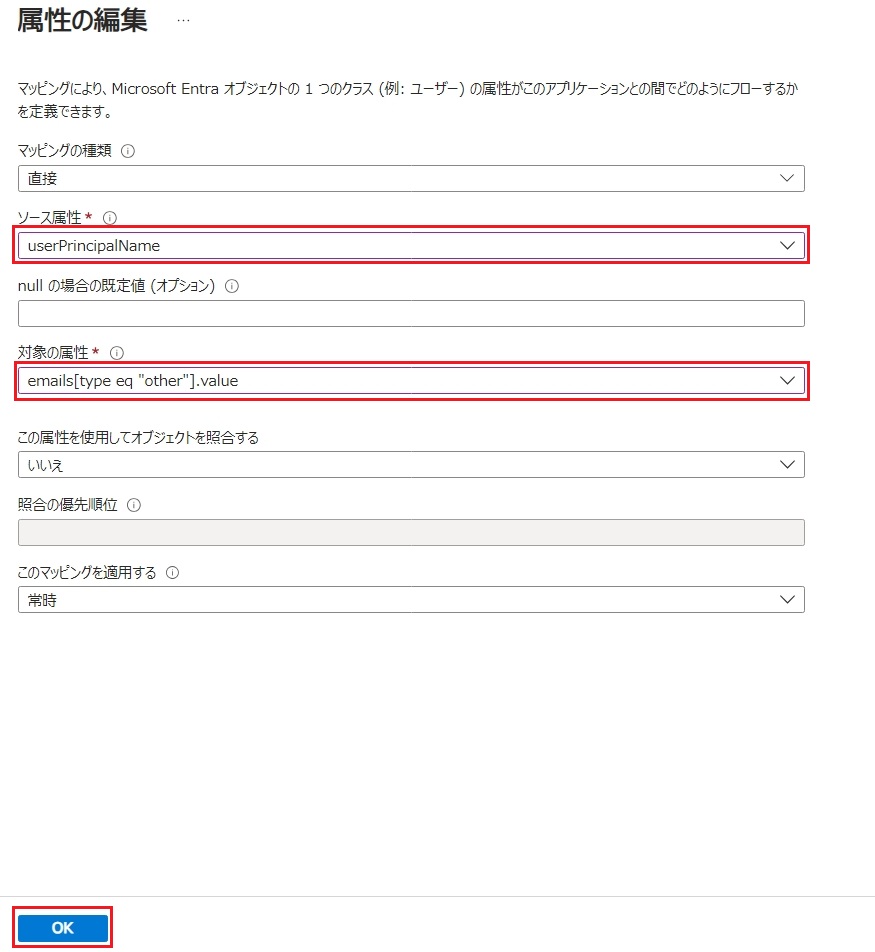Click the chevron arrow of ソース属性 combo box
Image resolution: width=875 pixels, height=952 pixels.
(788, 245)
